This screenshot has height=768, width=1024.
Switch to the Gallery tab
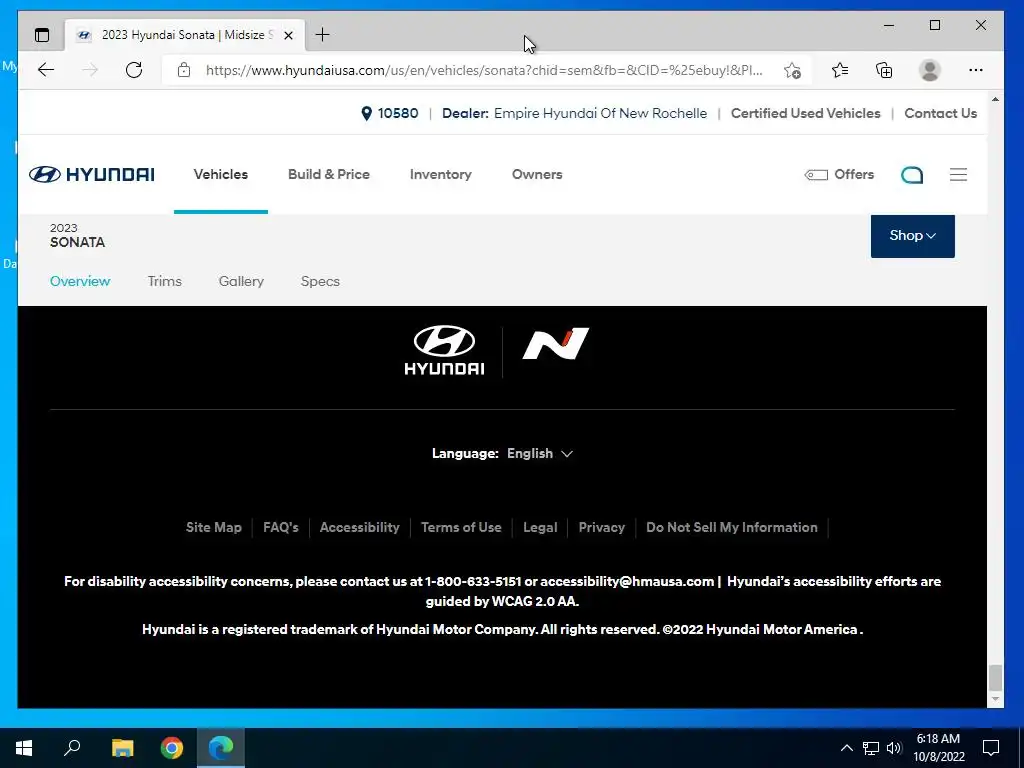point(241,281)
